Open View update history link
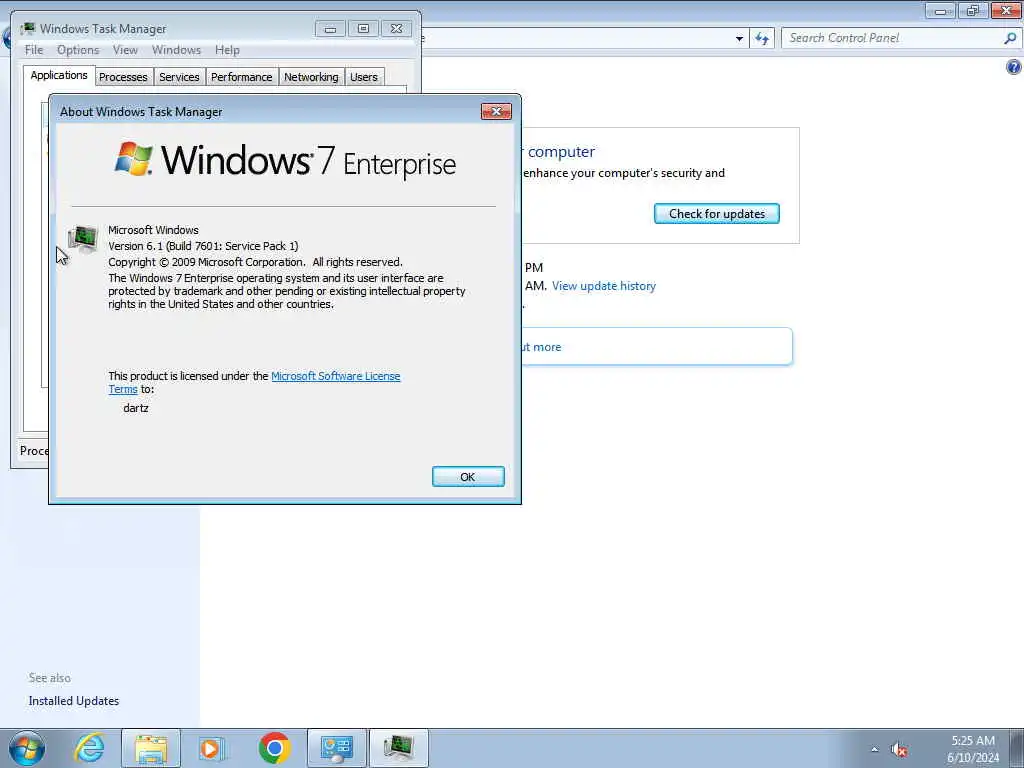The width and height of the screenshot is (1024, 768). tap(603, 286)
